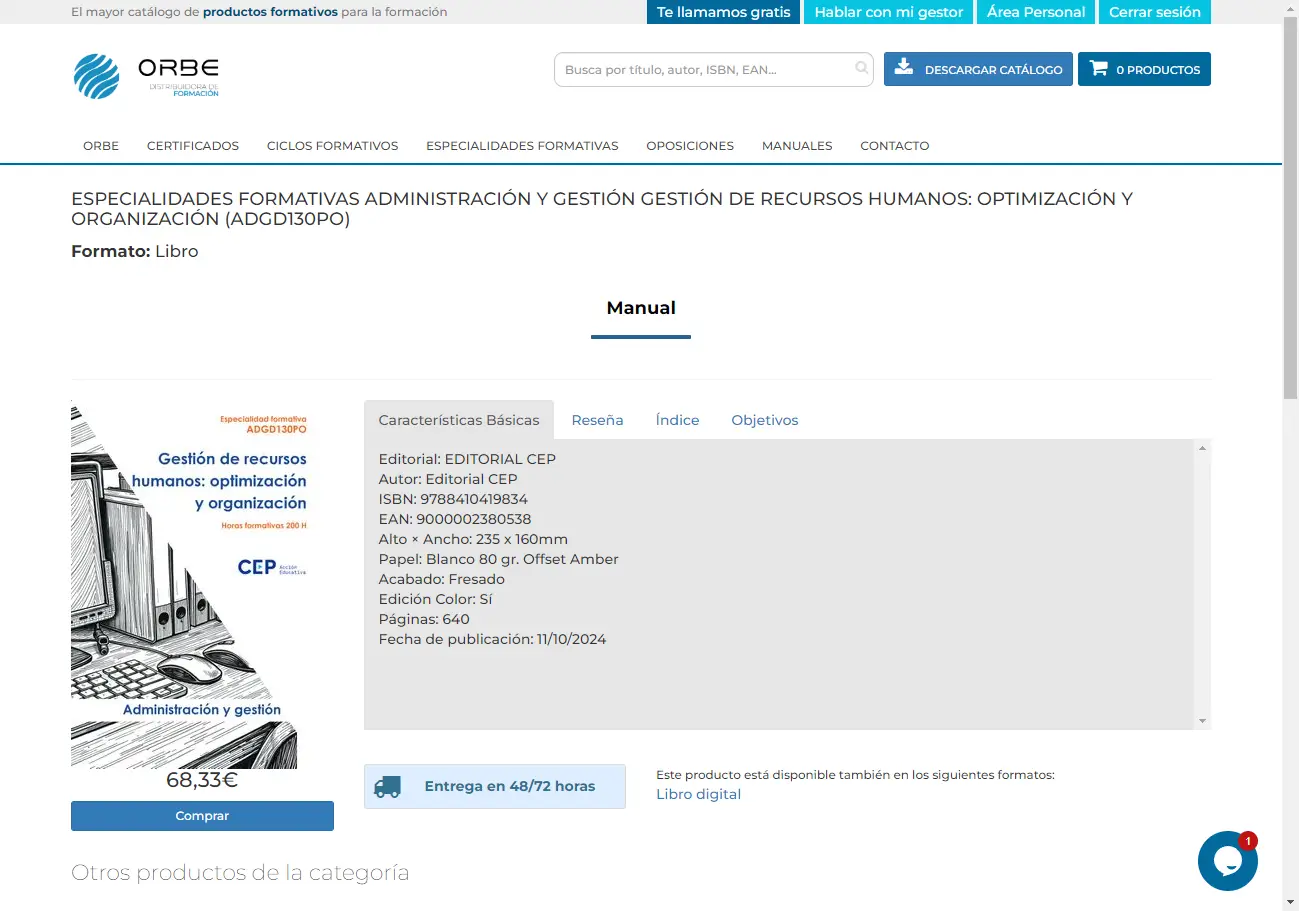Open the chat bubble widget

tap(1227, 861)
